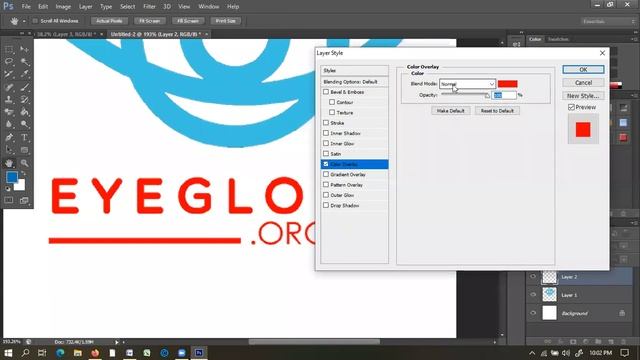
Task: Select the Spot Healing Brush tool
Action: pos(9,87)
